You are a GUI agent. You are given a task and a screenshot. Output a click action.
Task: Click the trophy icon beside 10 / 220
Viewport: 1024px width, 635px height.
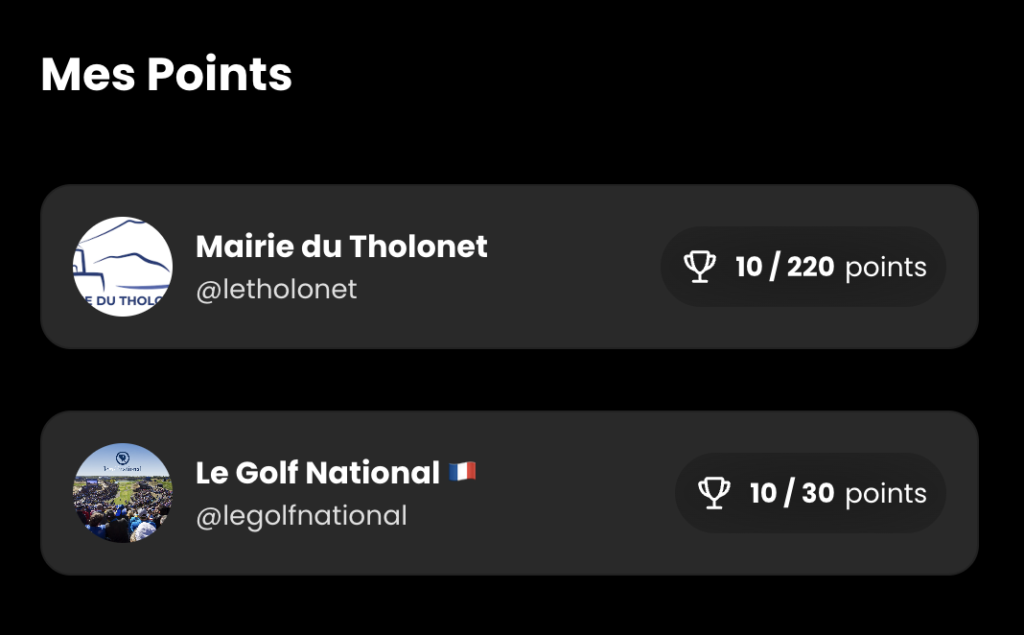click(699, 267)
